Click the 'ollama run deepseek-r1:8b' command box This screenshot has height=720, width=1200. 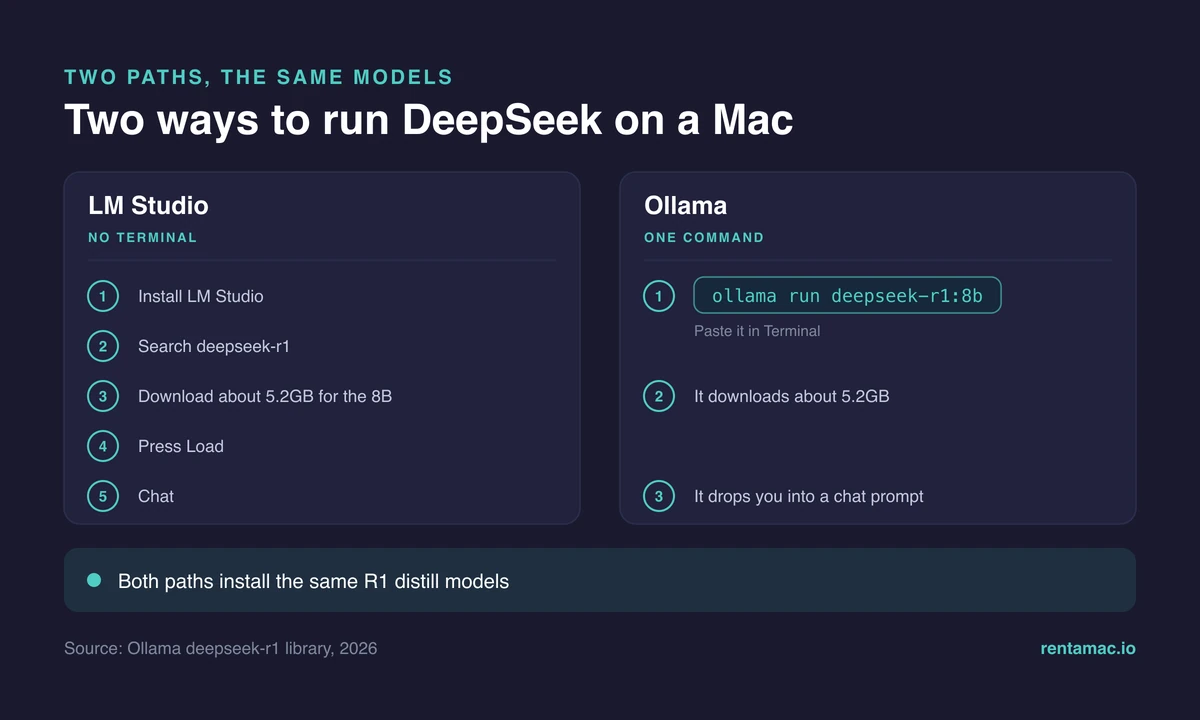click(x=847, y=295)
